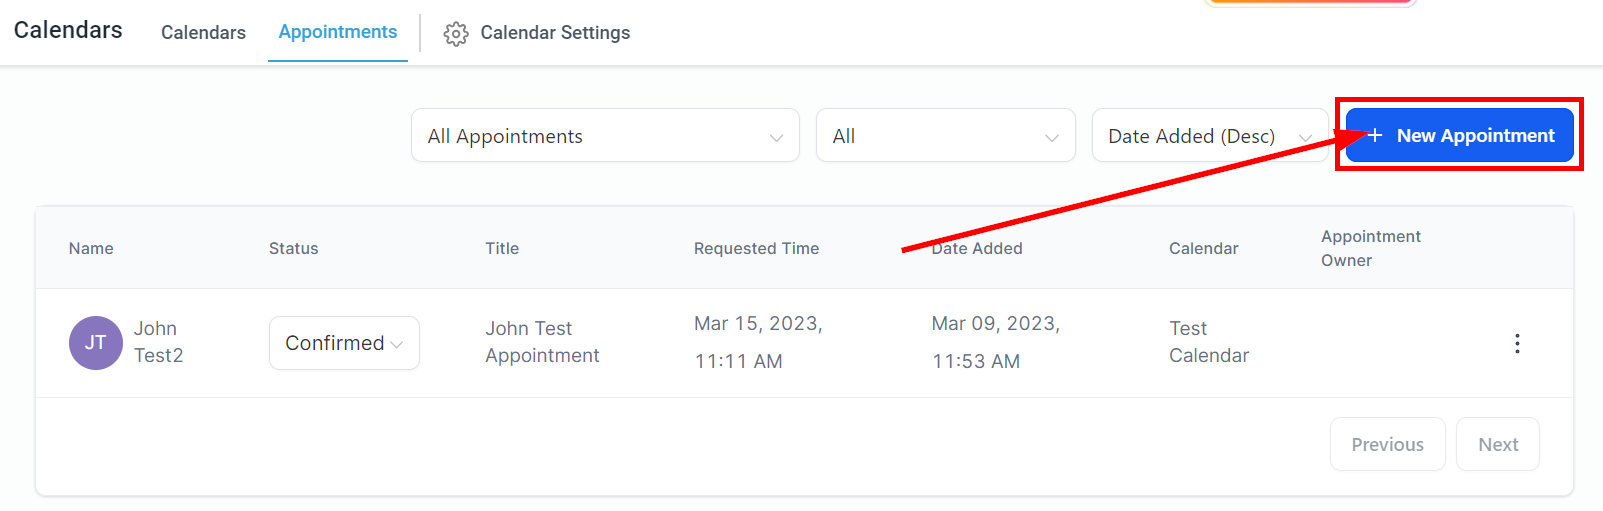Go to the Next page
1603x511 pixels.
tap(1497, 444)
